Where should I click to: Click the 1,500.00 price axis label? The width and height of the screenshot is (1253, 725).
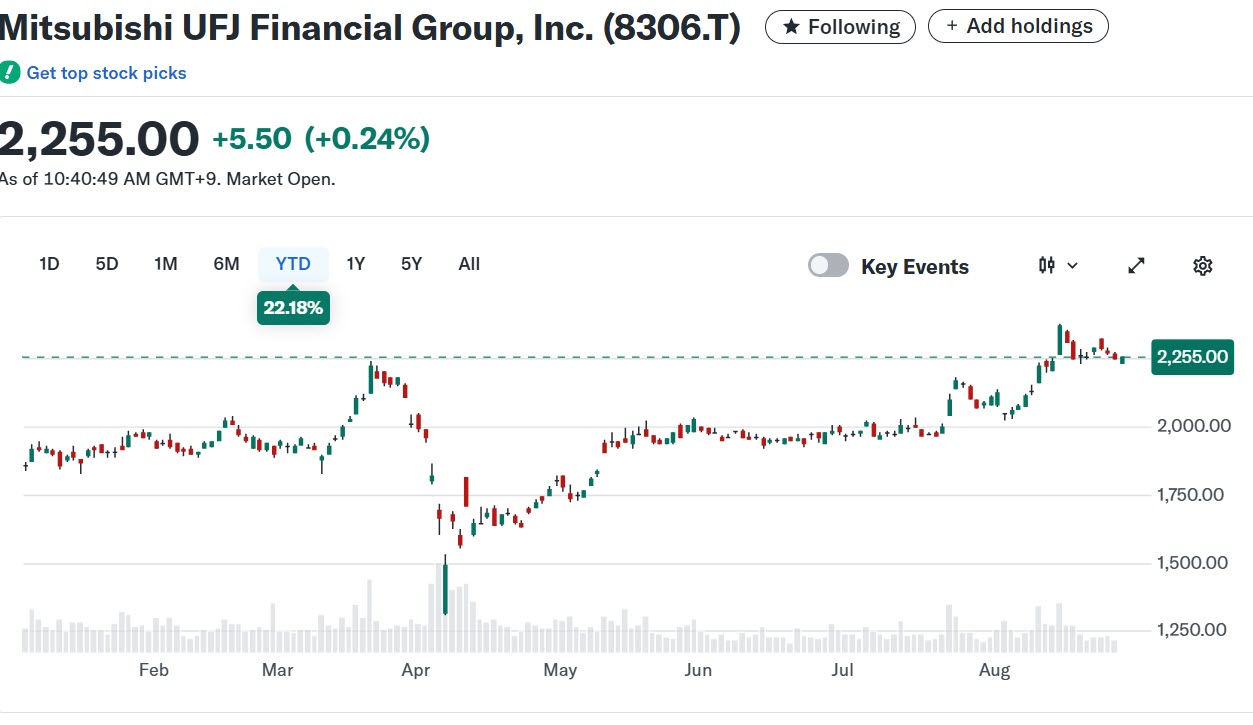(x=1190, y=563)
